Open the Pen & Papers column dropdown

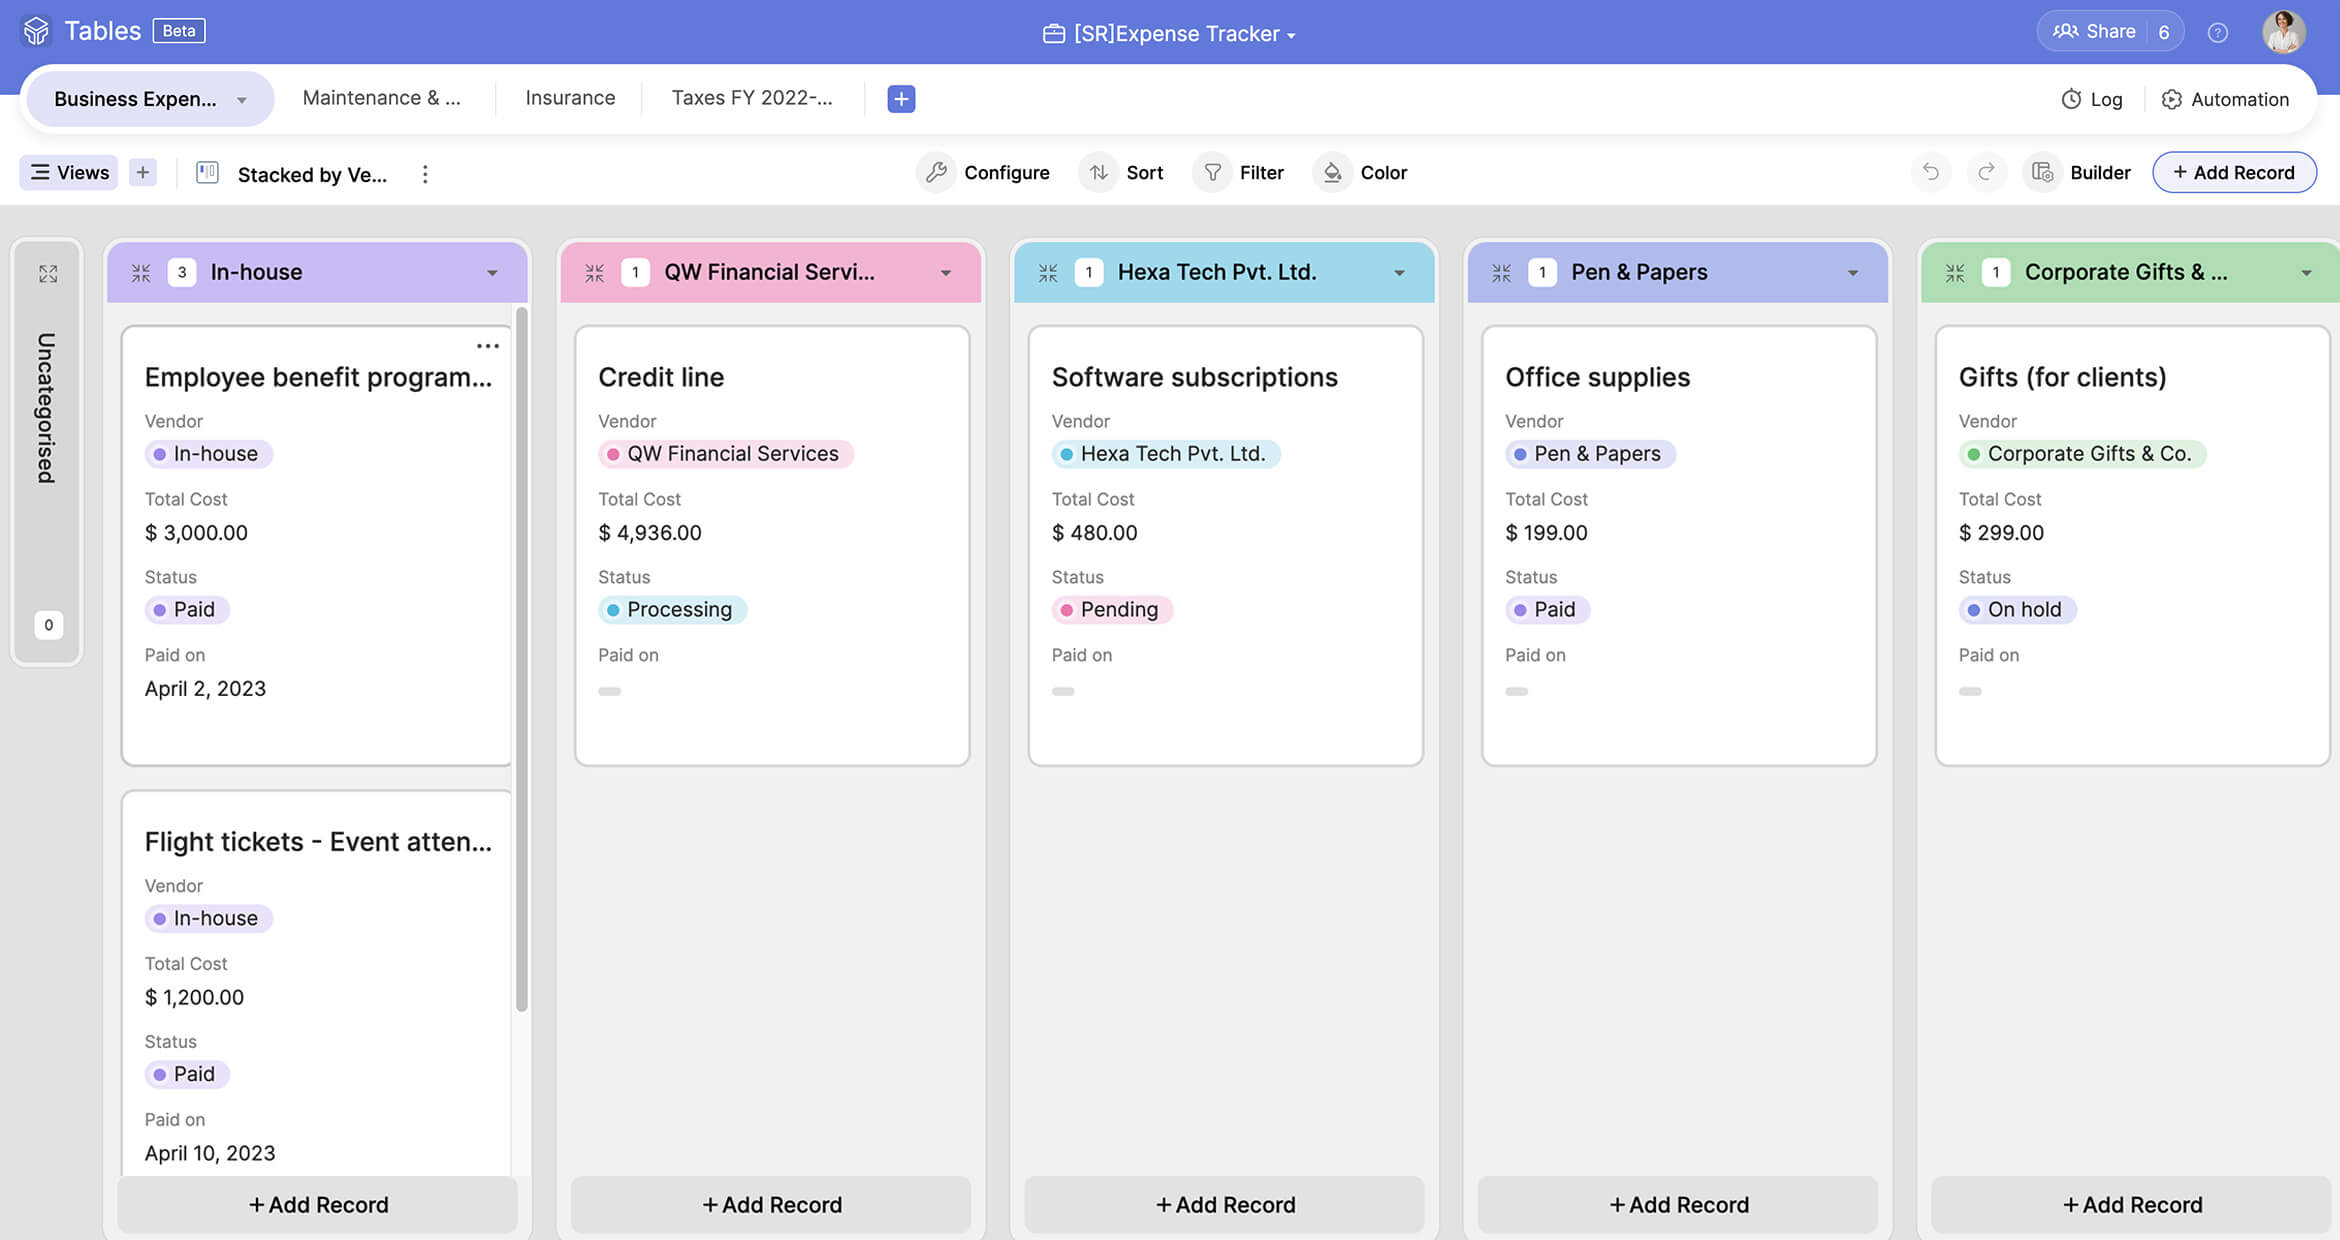[1852, 272]
